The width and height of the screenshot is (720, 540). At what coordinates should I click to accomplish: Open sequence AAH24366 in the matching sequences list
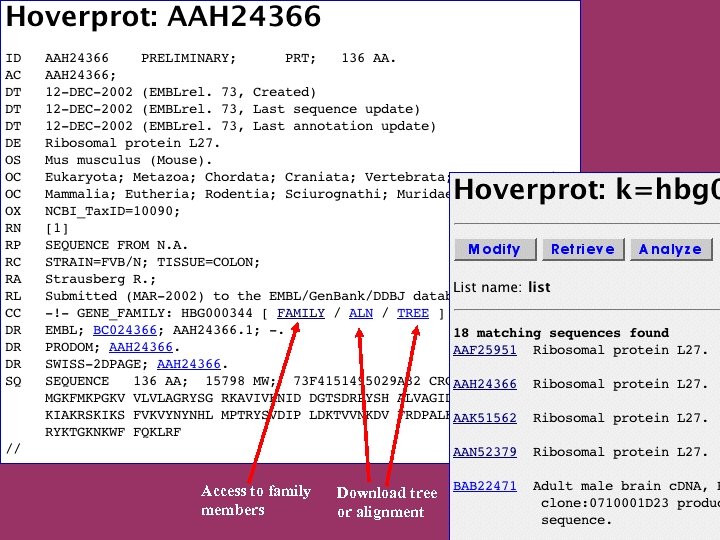coord(484,384)
